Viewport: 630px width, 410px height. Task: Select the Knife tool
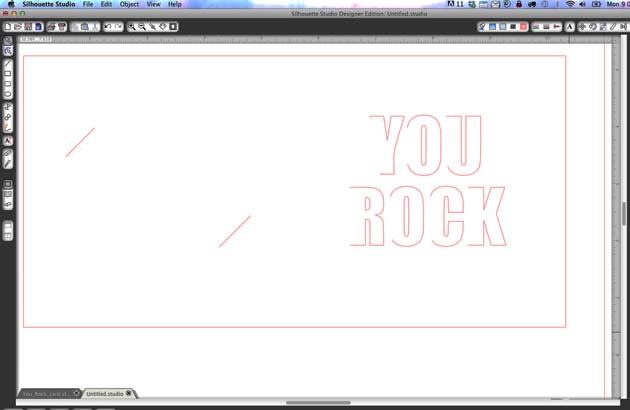pos(8,163)
